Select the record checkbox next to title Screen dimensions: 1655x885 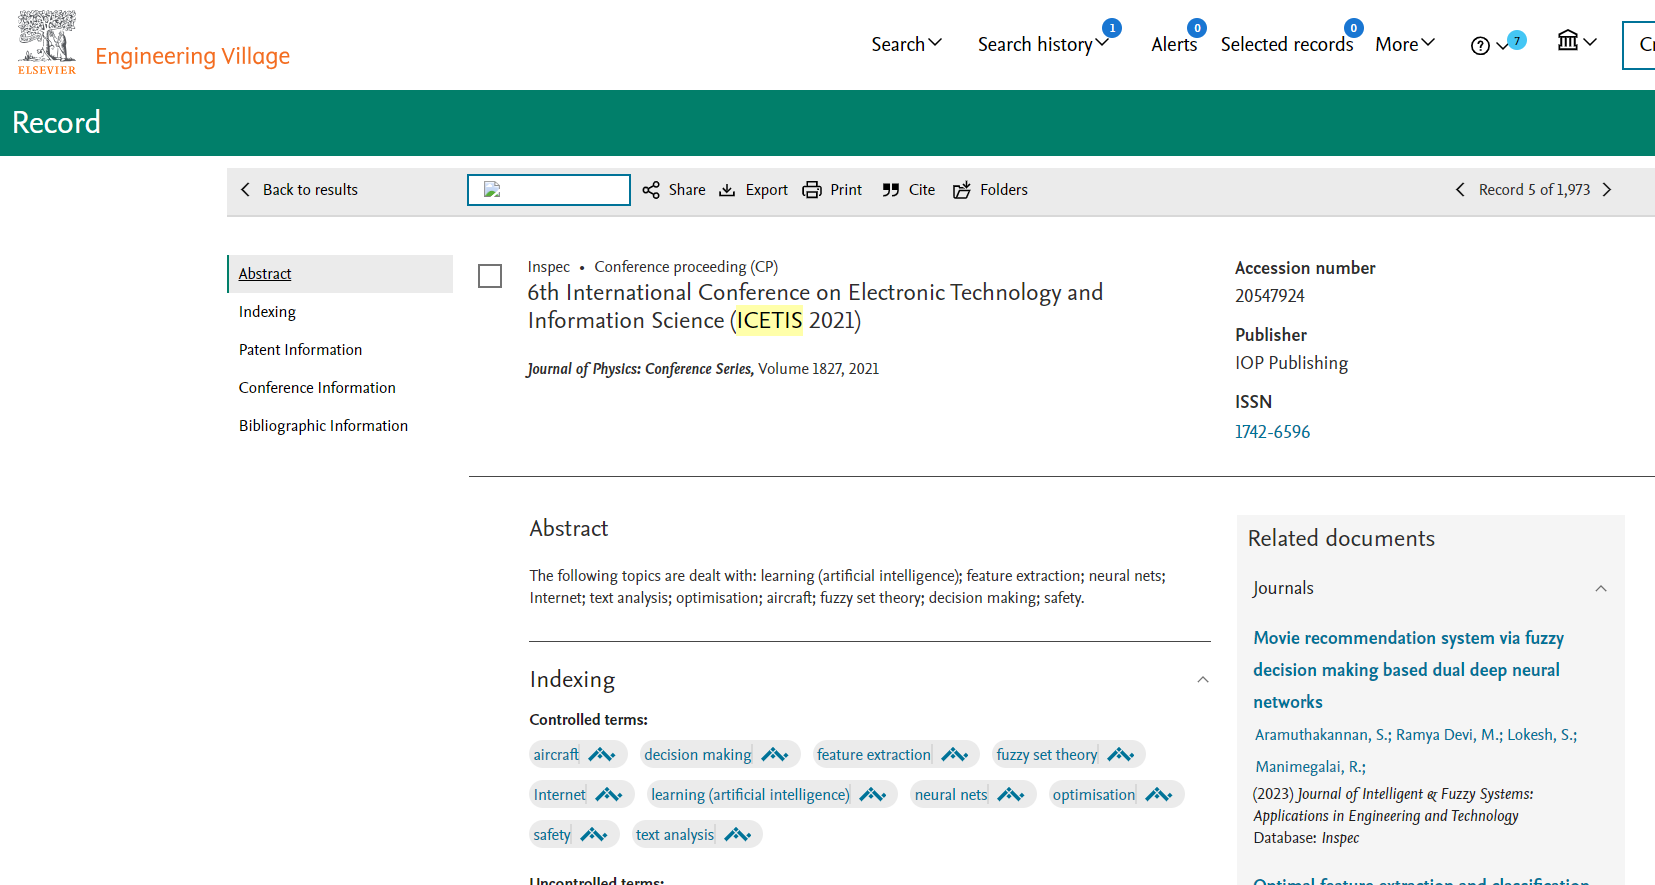coord(490,276)
